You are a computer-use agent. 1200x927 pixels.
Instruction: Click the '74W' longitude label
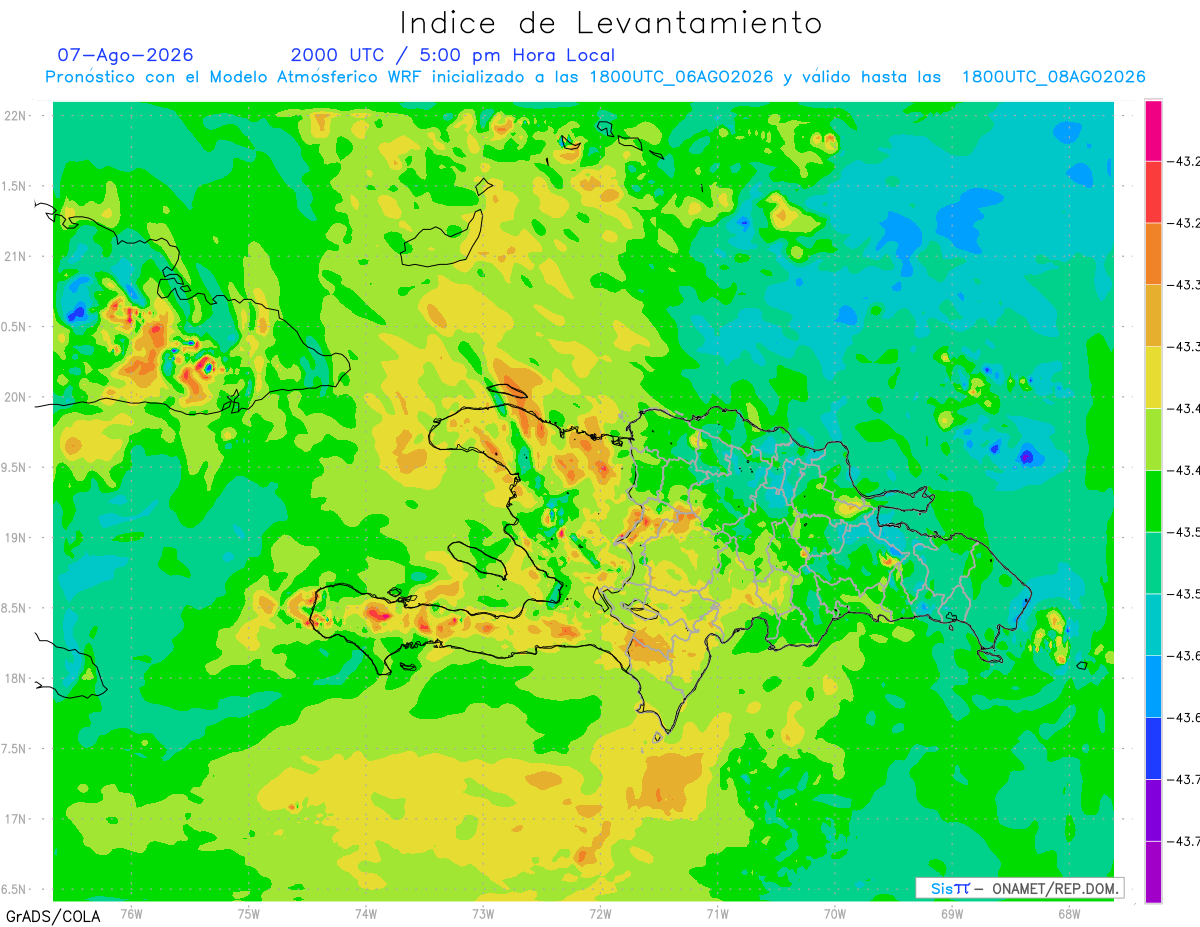click(x=365, y=912)
